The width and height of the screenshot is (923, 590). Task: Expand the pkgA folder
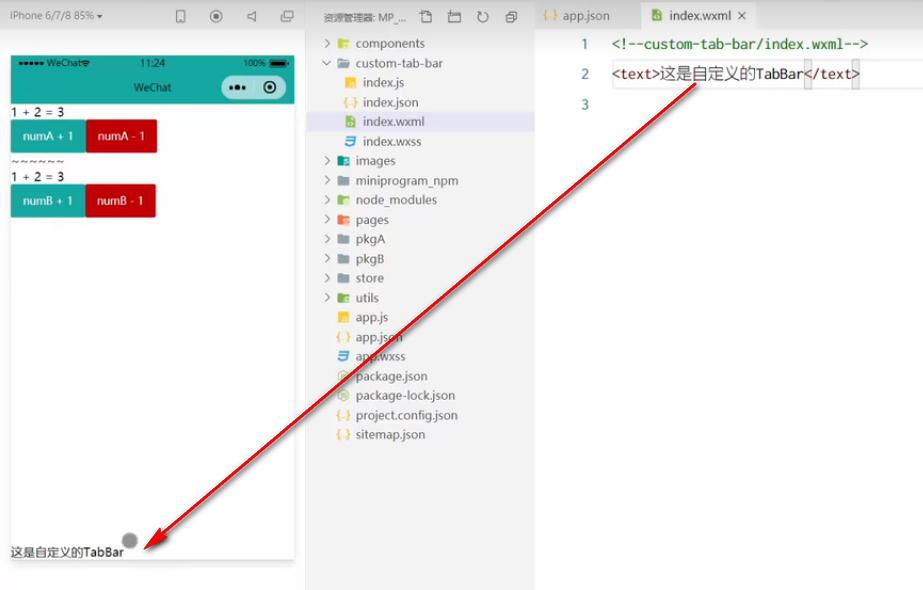pyautogui.click(x=327, y=239)
